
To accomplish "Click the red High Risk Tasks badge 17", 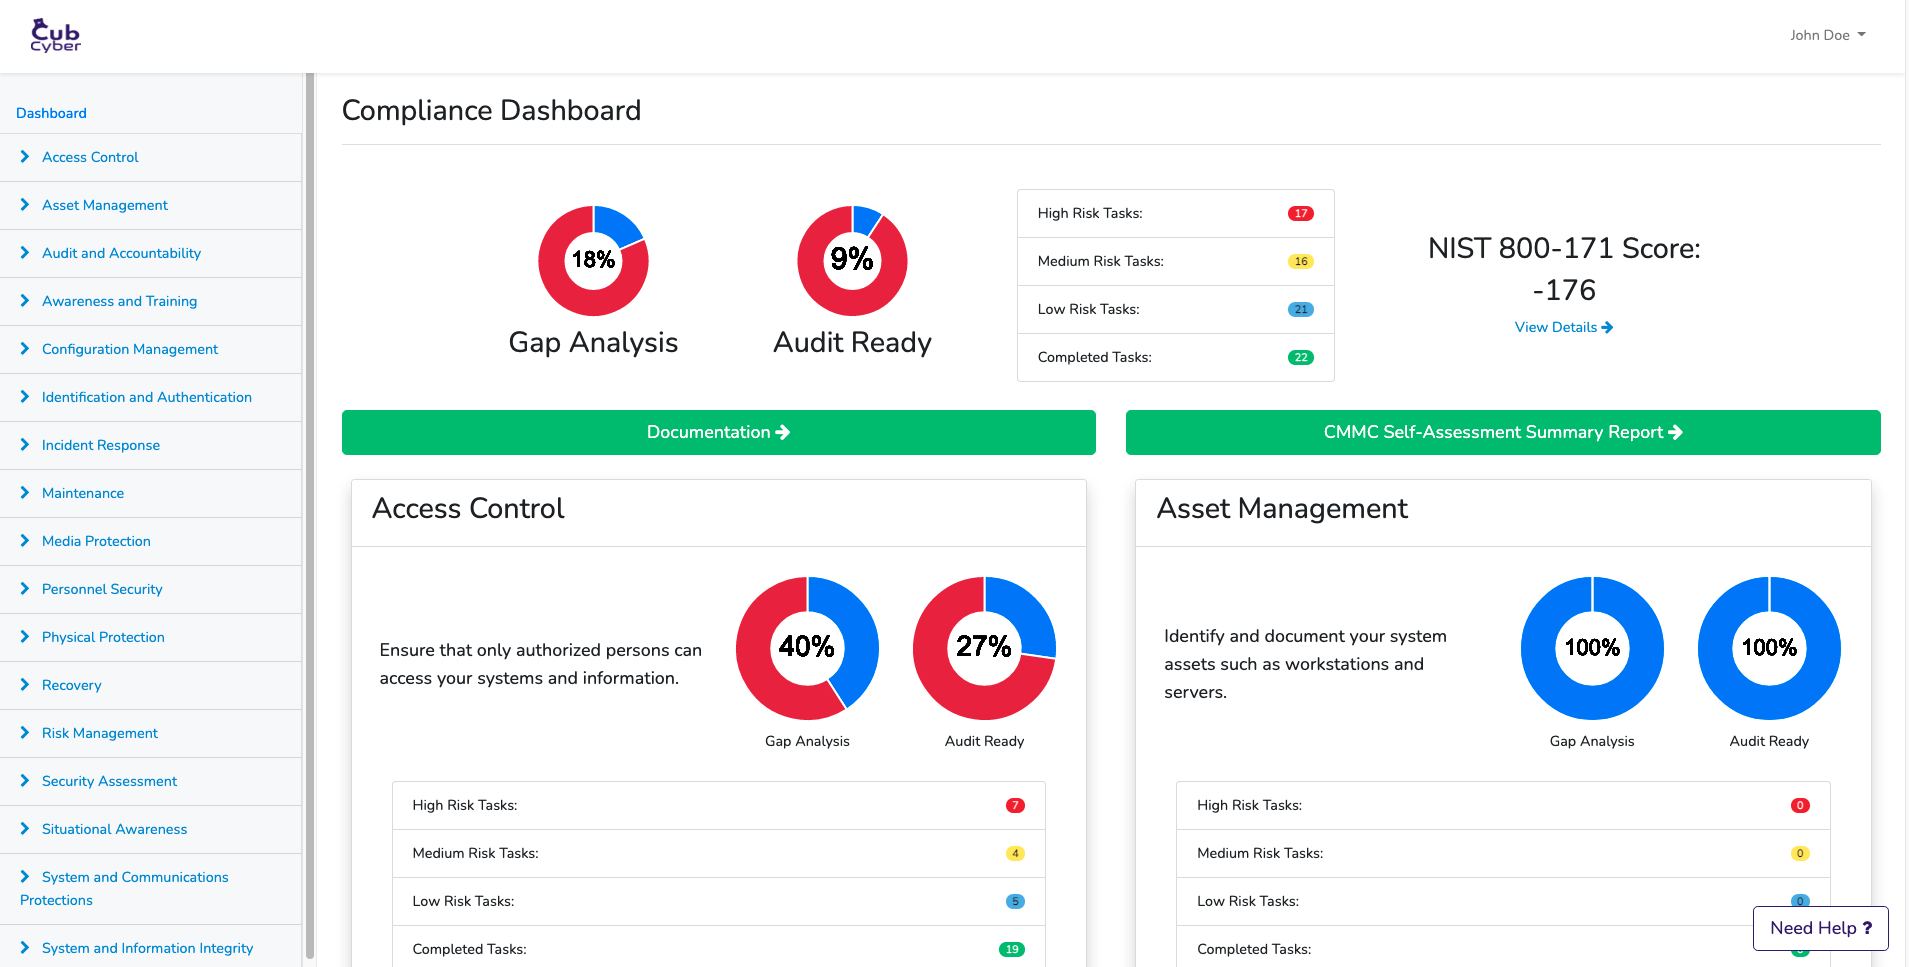I will [x=1300, y=213].
